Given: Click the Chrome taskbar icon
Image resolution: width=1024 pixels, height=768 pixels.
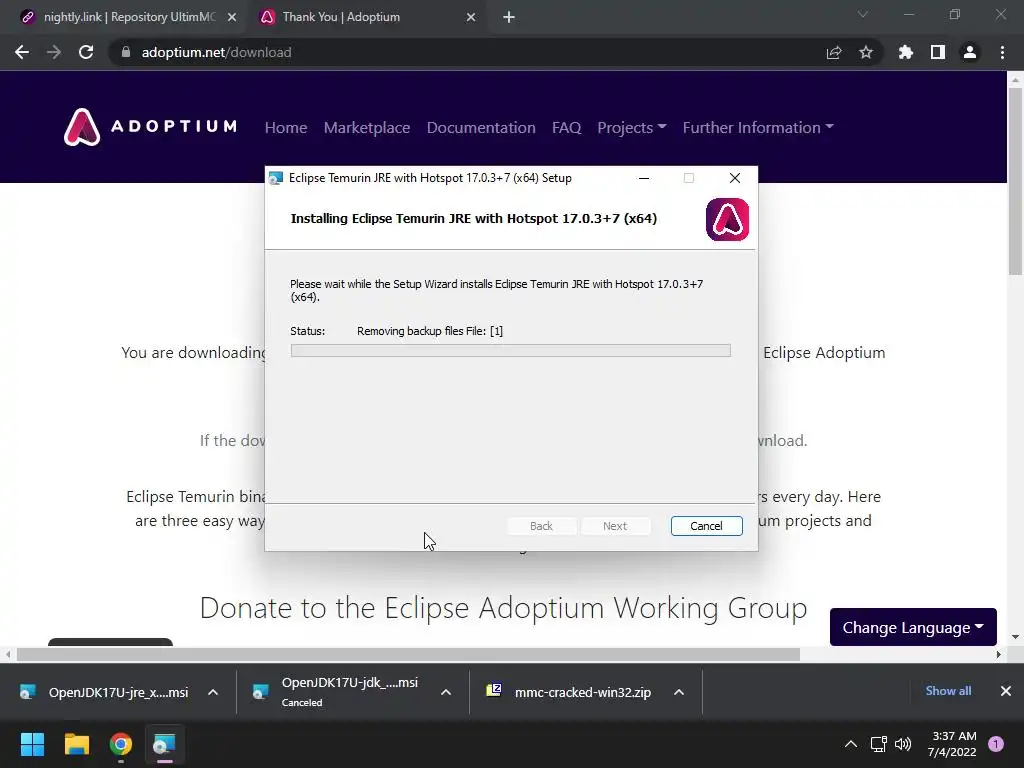Looking at the screenshot, I should coord(121,744).
